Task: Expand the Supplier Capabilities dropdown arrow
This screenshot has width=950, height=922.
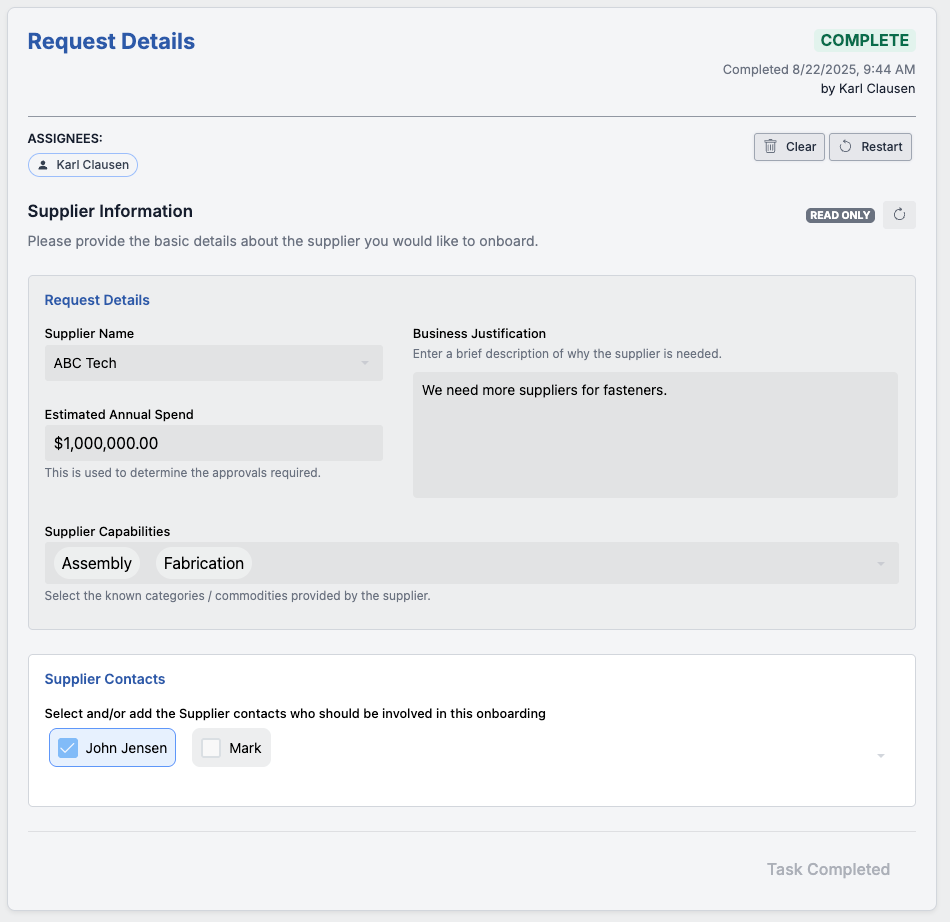Action: coord(881,563)
